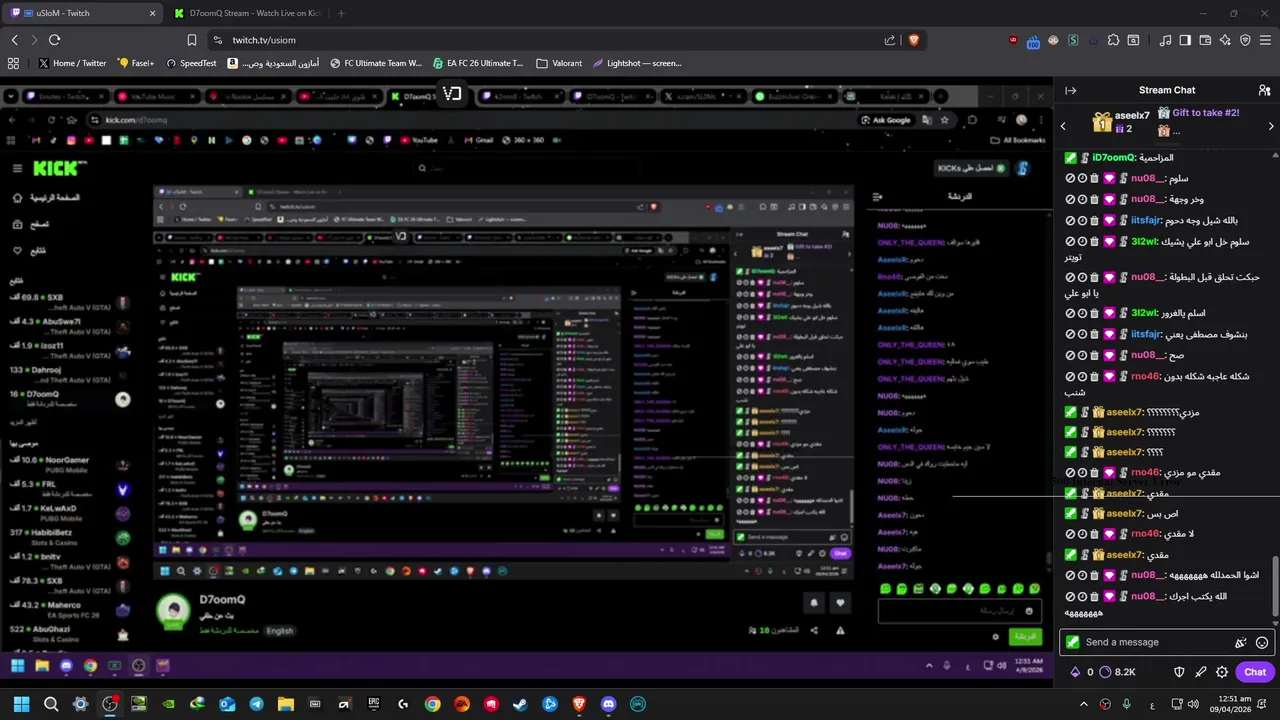Open Brave browser from the taskbar
1280x720 pixels.
(x=579, y=704)
